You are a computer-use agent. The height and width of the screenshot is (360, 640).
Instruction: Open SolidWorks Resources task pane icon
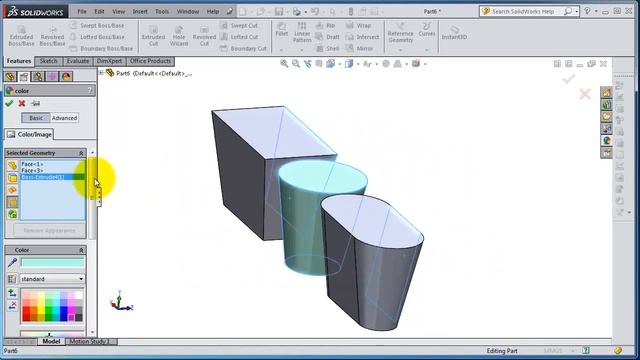click(607, 93)
